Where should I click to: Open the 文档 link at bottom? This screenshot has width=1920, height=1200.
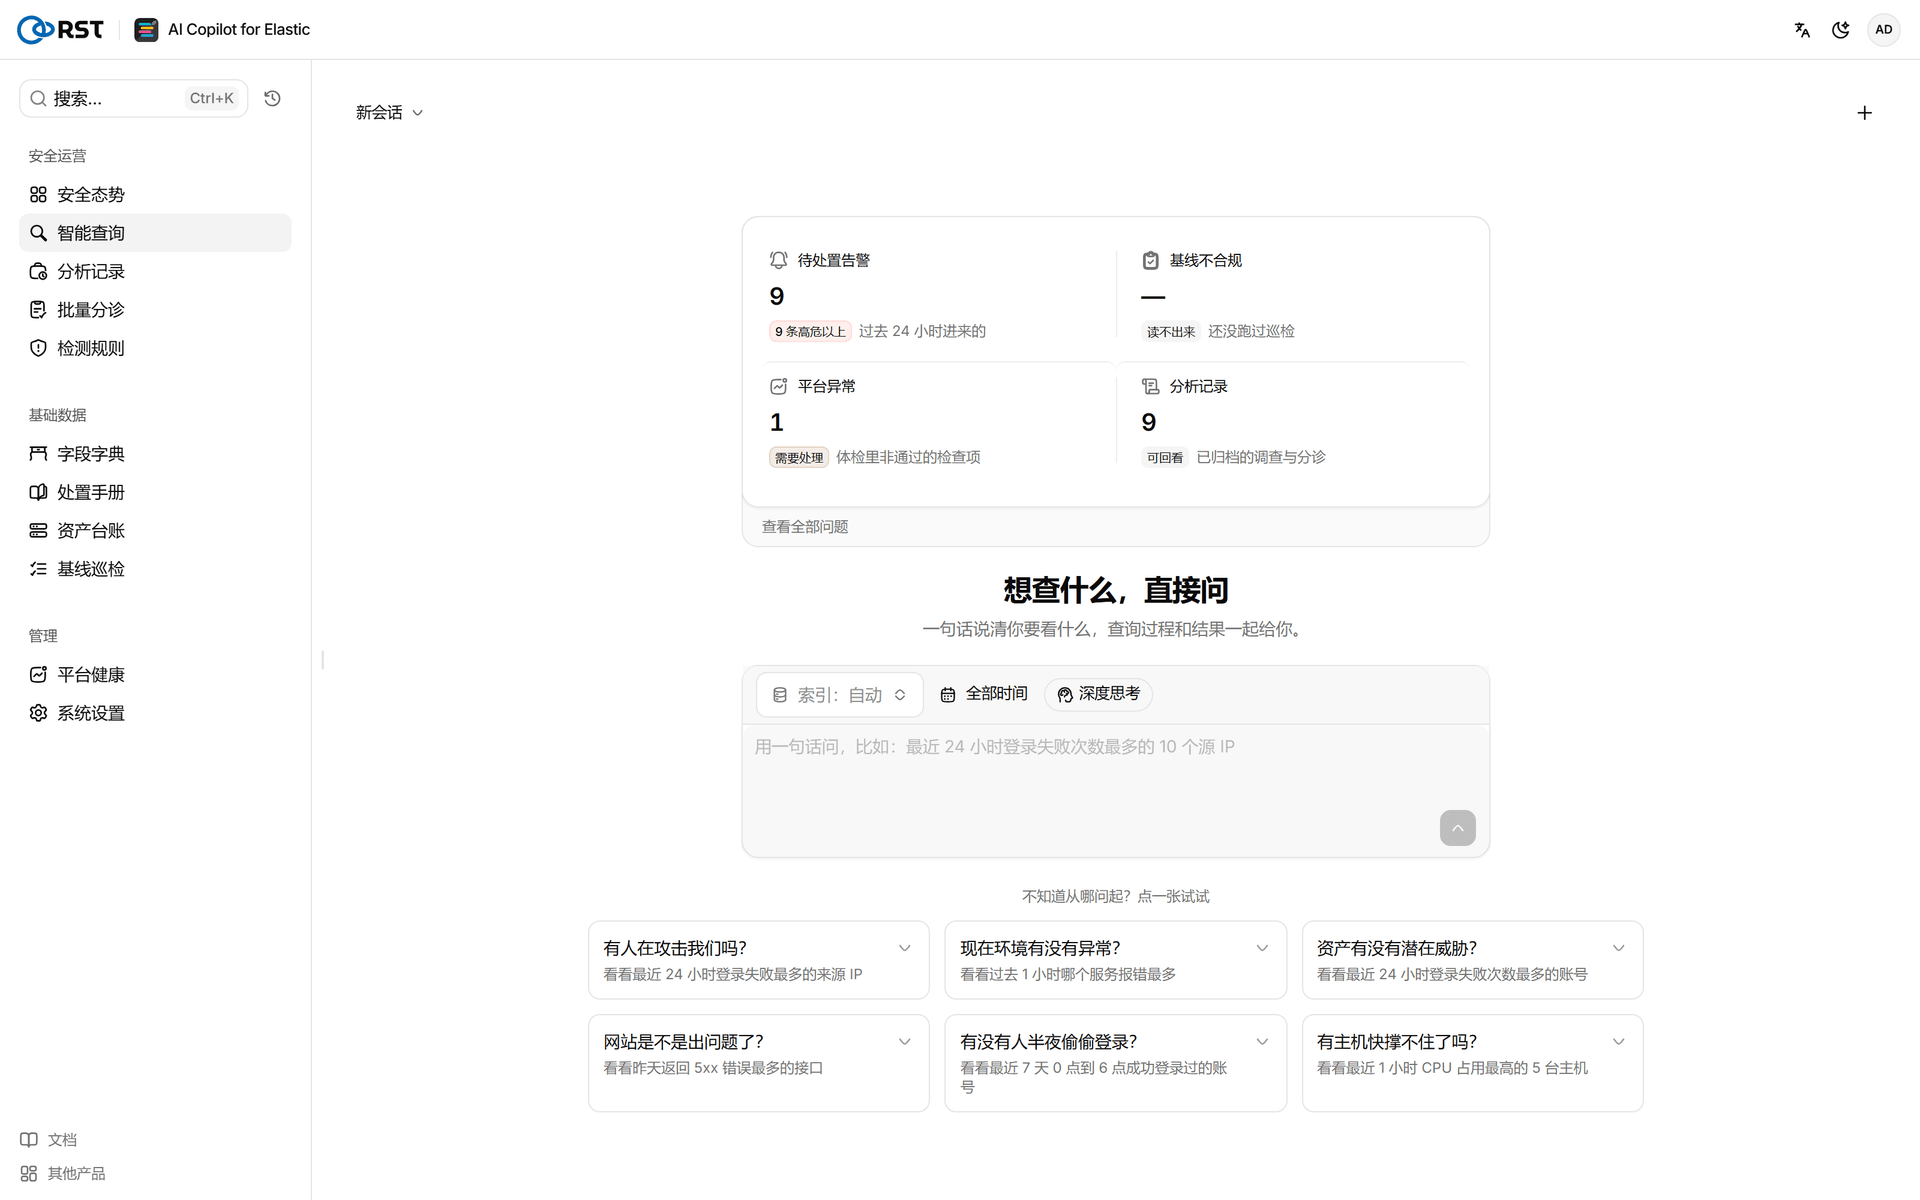click(49, 1140)
